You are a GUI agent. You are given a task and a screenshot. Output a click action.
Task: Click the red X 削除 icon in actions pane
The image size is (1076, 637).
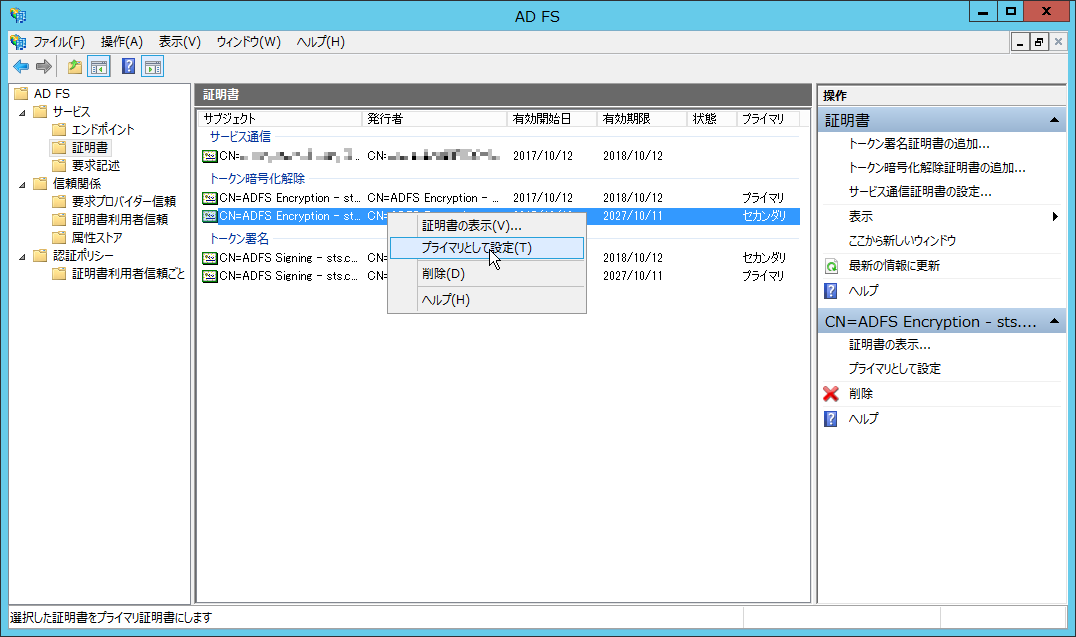coord(831,393)
